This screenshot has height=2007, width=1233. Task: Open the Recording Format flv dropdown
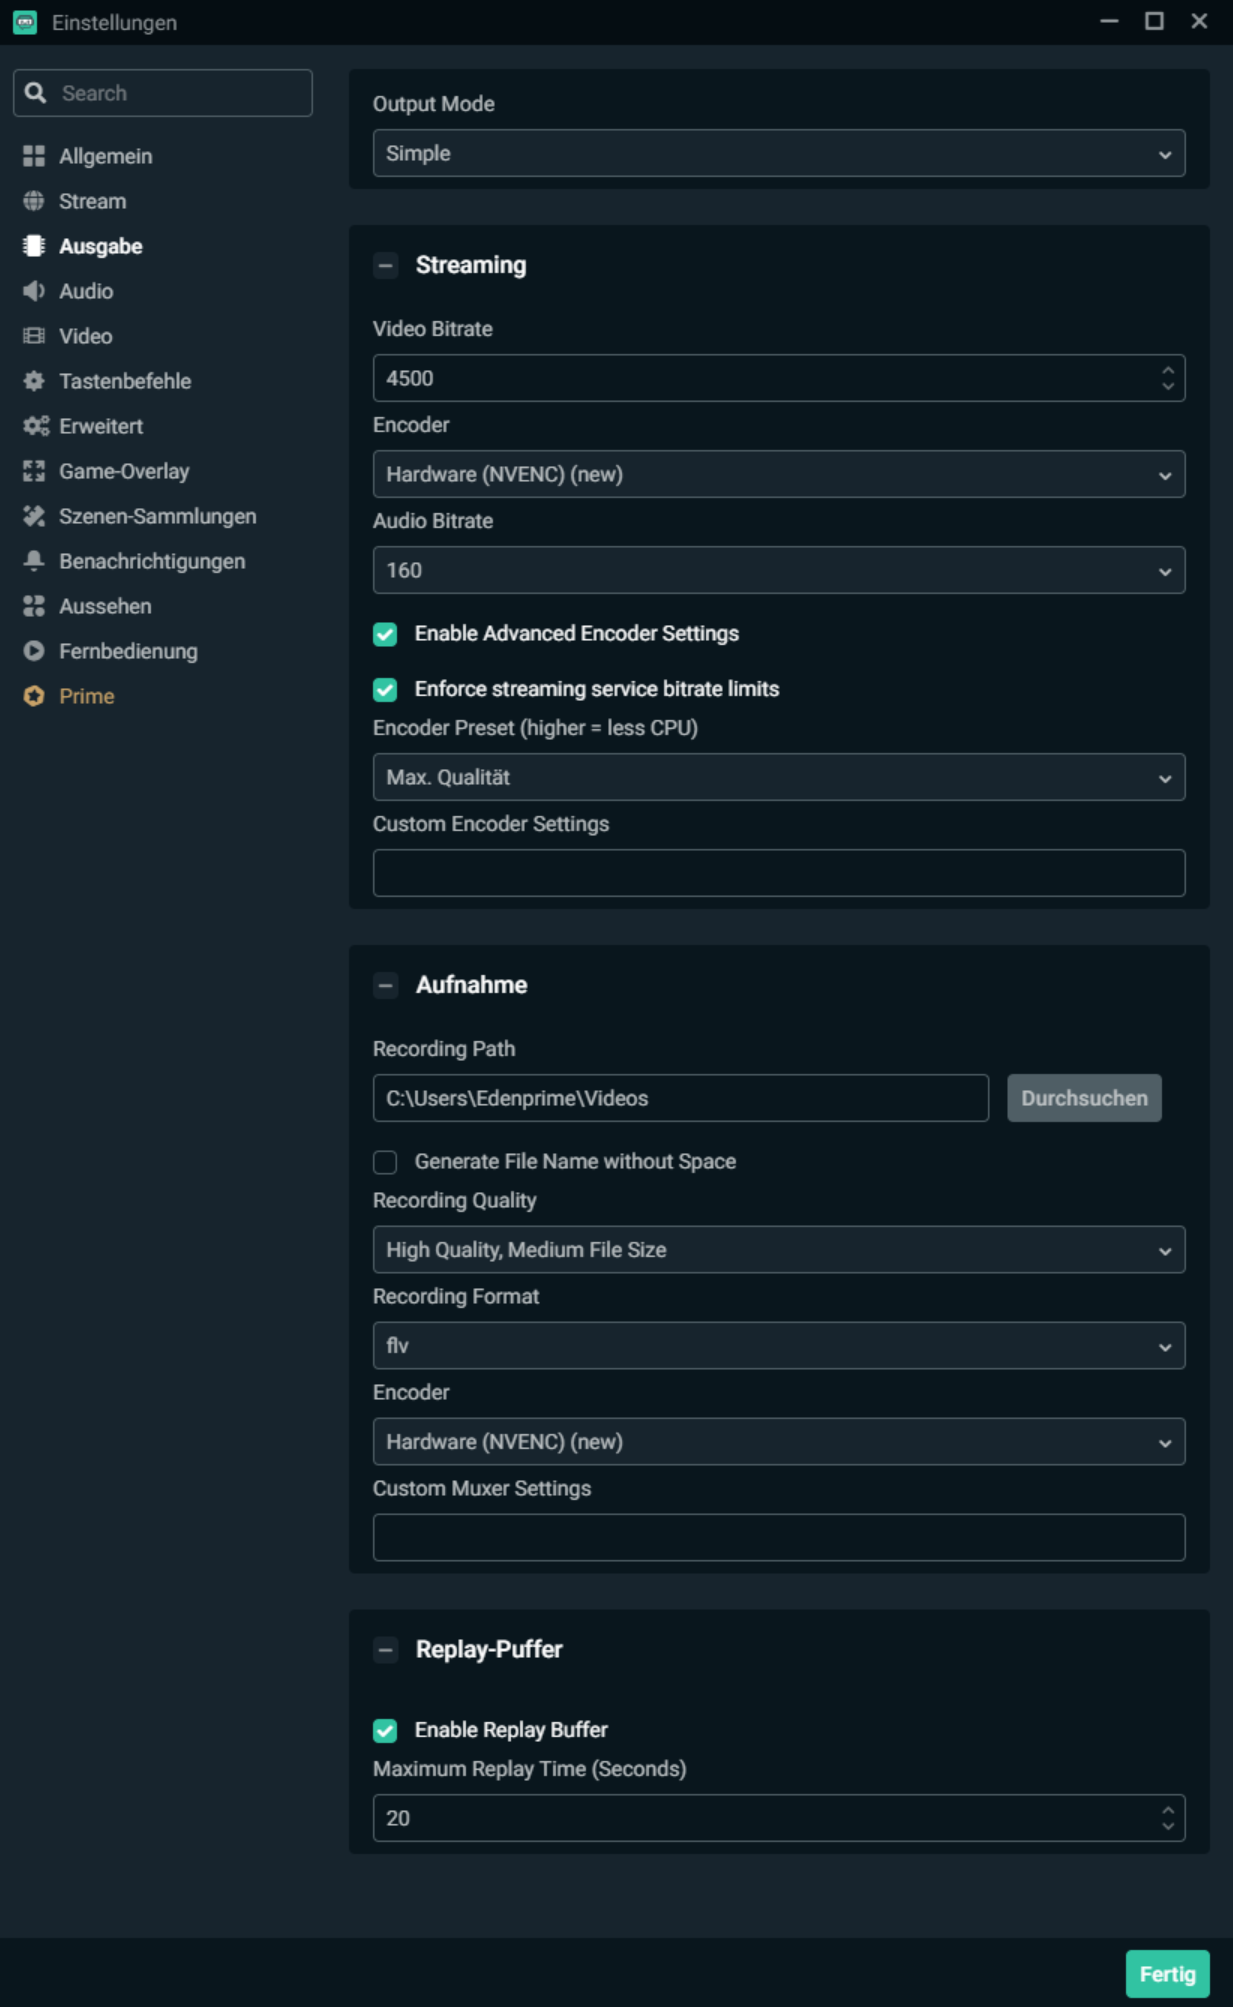click(778, 1346)
